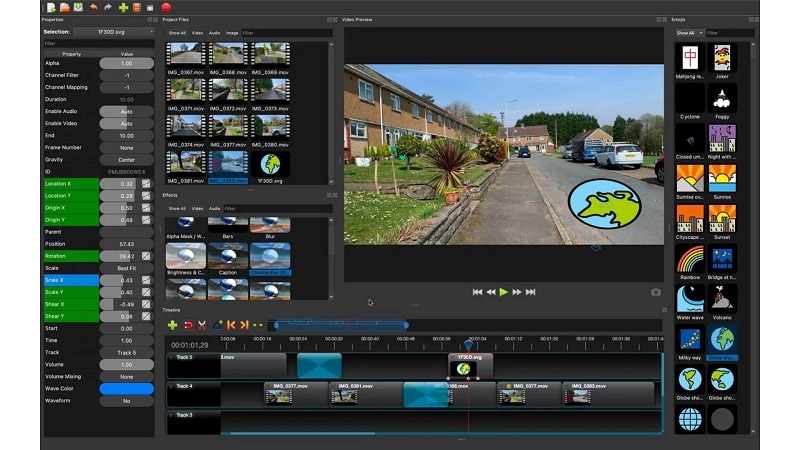Screen dimensions: 800x450
Task: Toggle the keyframe icon beside Location X
Action: pos(146,184)
